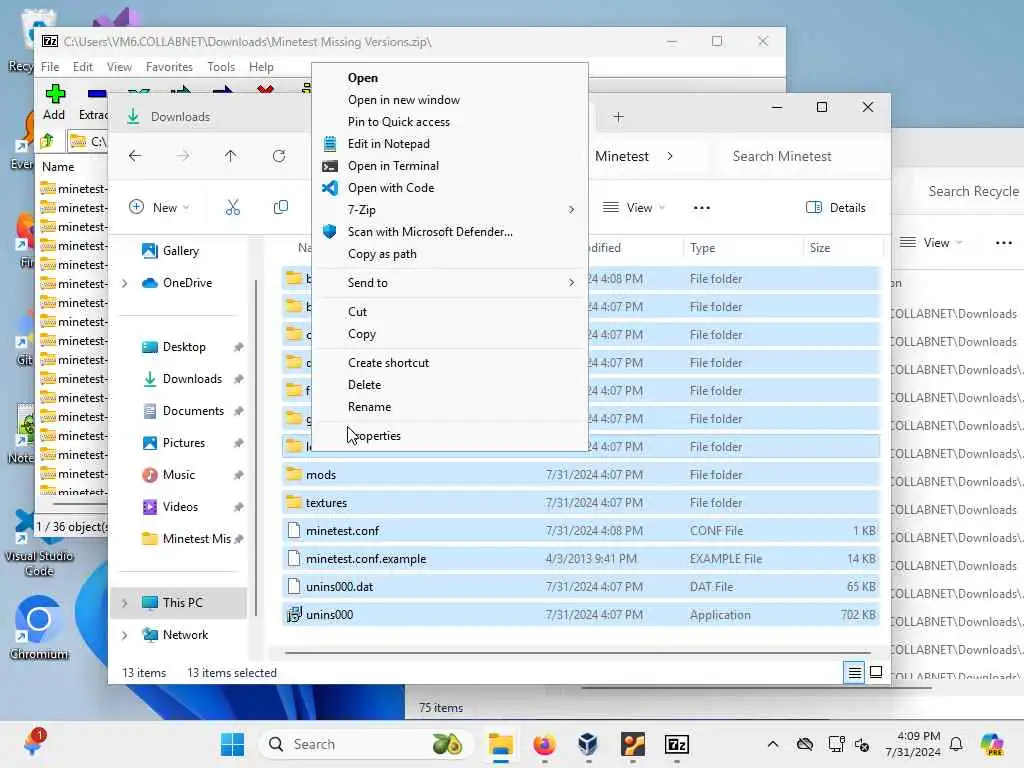The height and width of the screenshot is (768, 1024).
Task: Open Videos in the navigation pane
Action: (x=180, y=507)
